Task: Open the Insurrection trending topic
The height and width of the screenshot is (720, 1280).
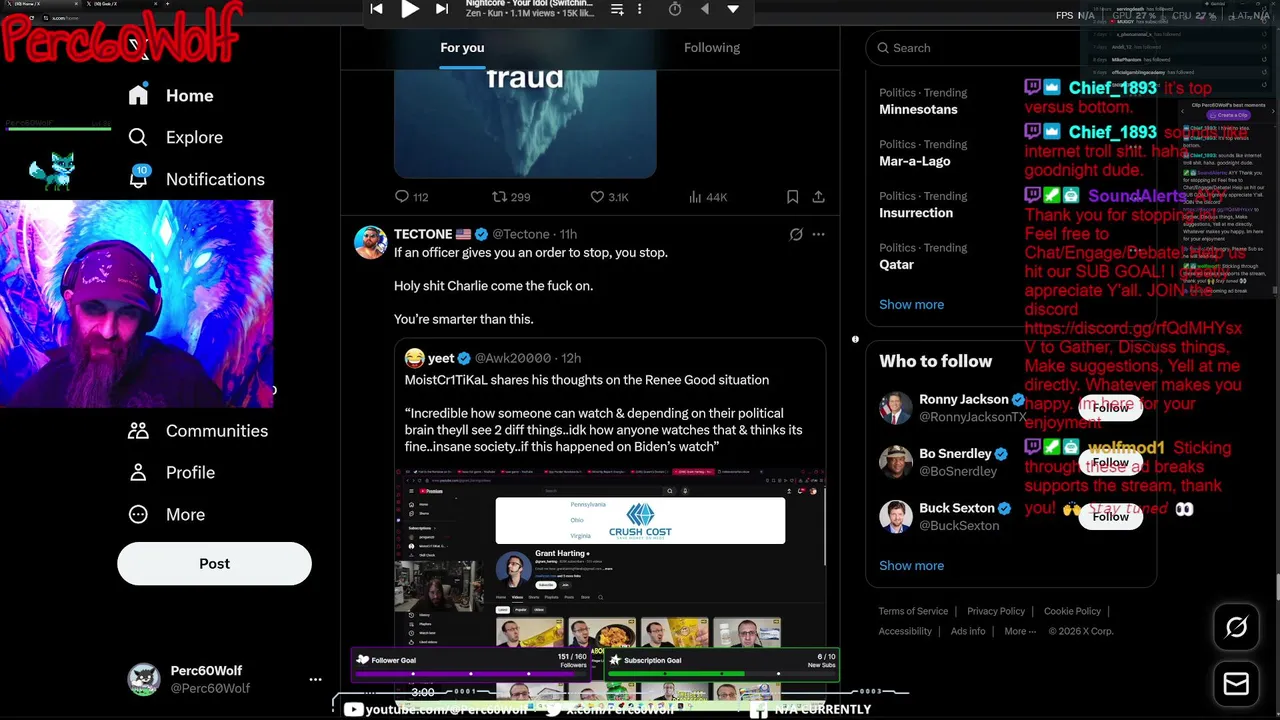Action: [916, 213]
